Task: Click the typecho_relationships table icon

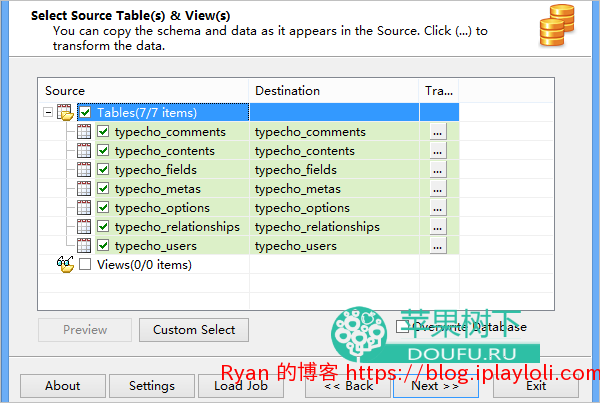Action: pyautogui.click(x=84, y=227)
